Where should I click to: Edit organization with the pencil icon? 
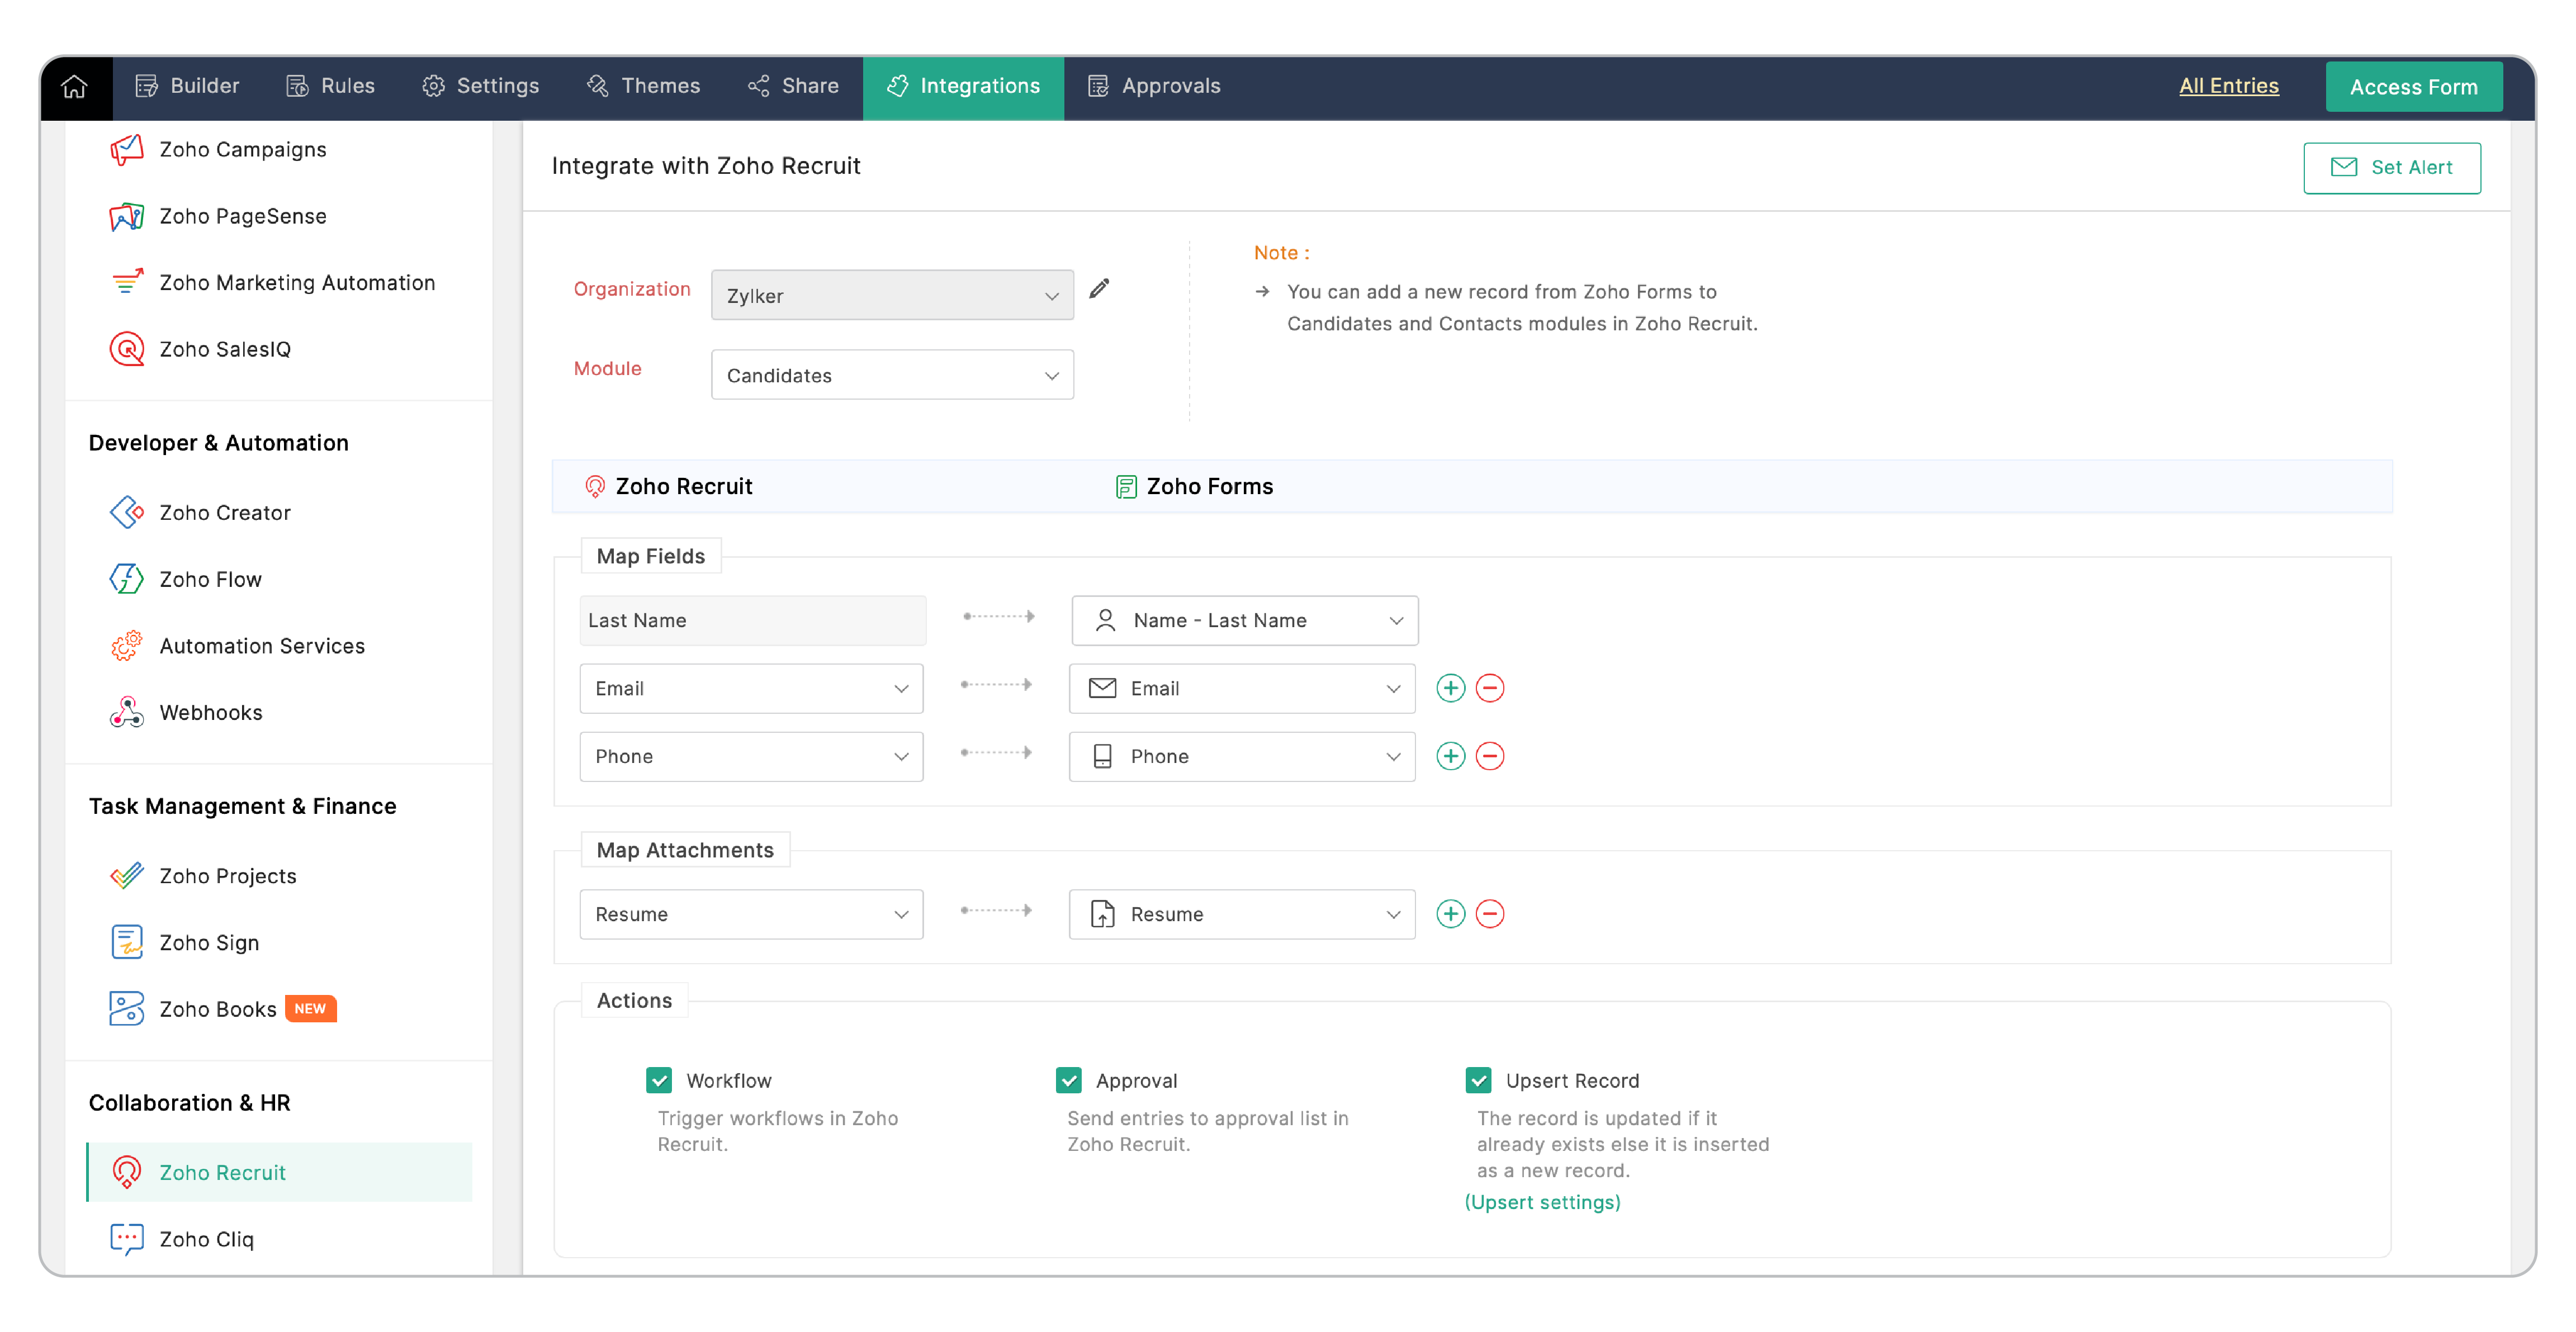[1099, 289]
